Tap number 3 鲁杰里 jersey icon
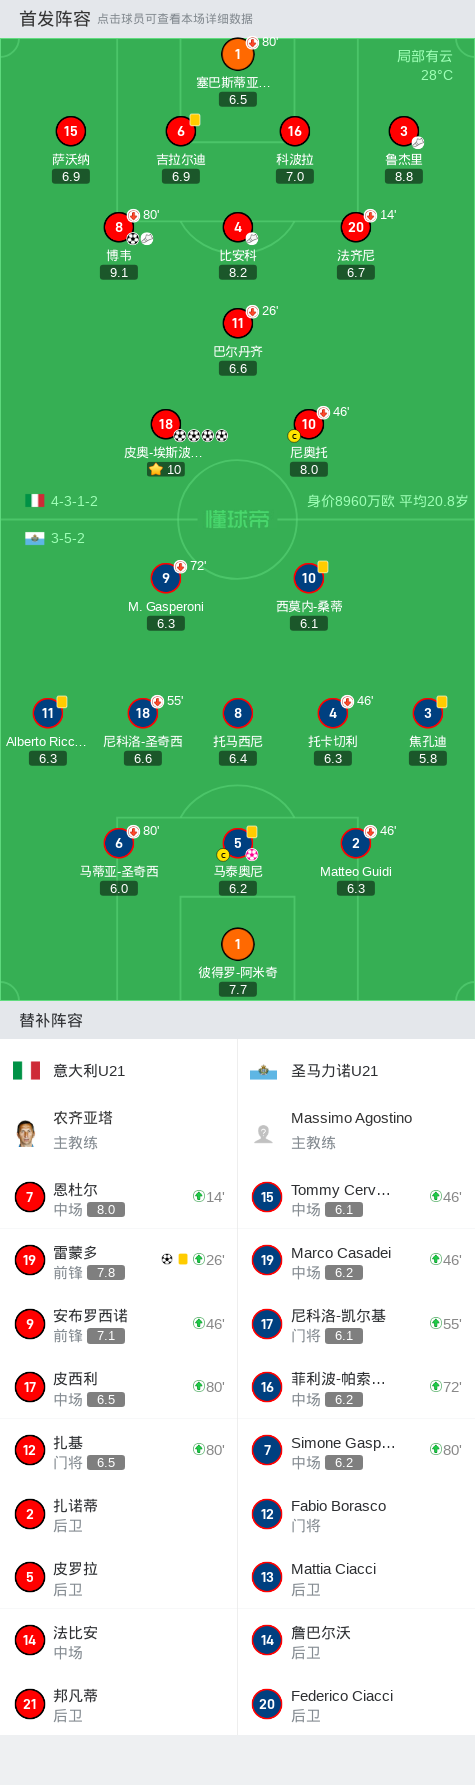Viewport: 475px width, 1785px height. coord(403,131)
